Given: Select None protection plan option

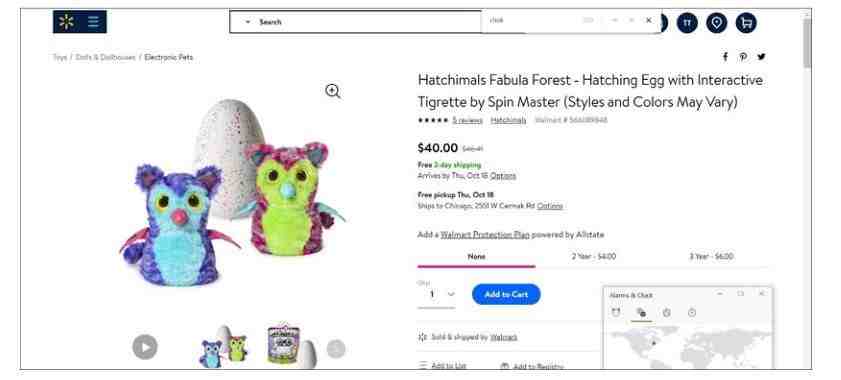Looking at the screenshot, I should [x=476, y=257].
